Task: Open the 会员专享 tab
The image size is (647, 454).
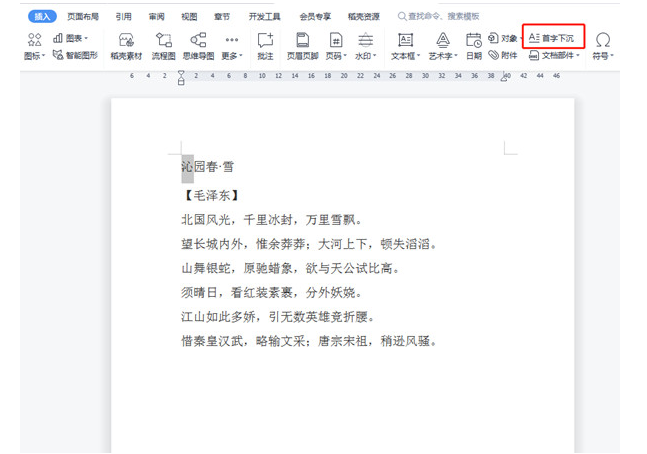Action: click(315, 17)
